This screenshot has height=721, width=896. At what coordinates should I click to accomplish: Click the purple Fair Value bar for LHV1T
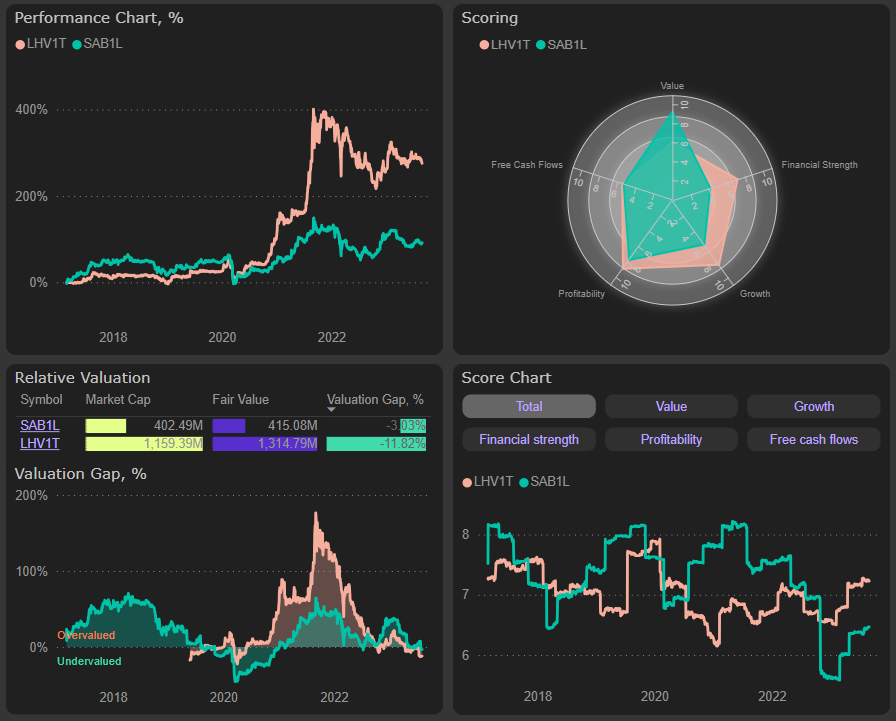coord(264,443)
